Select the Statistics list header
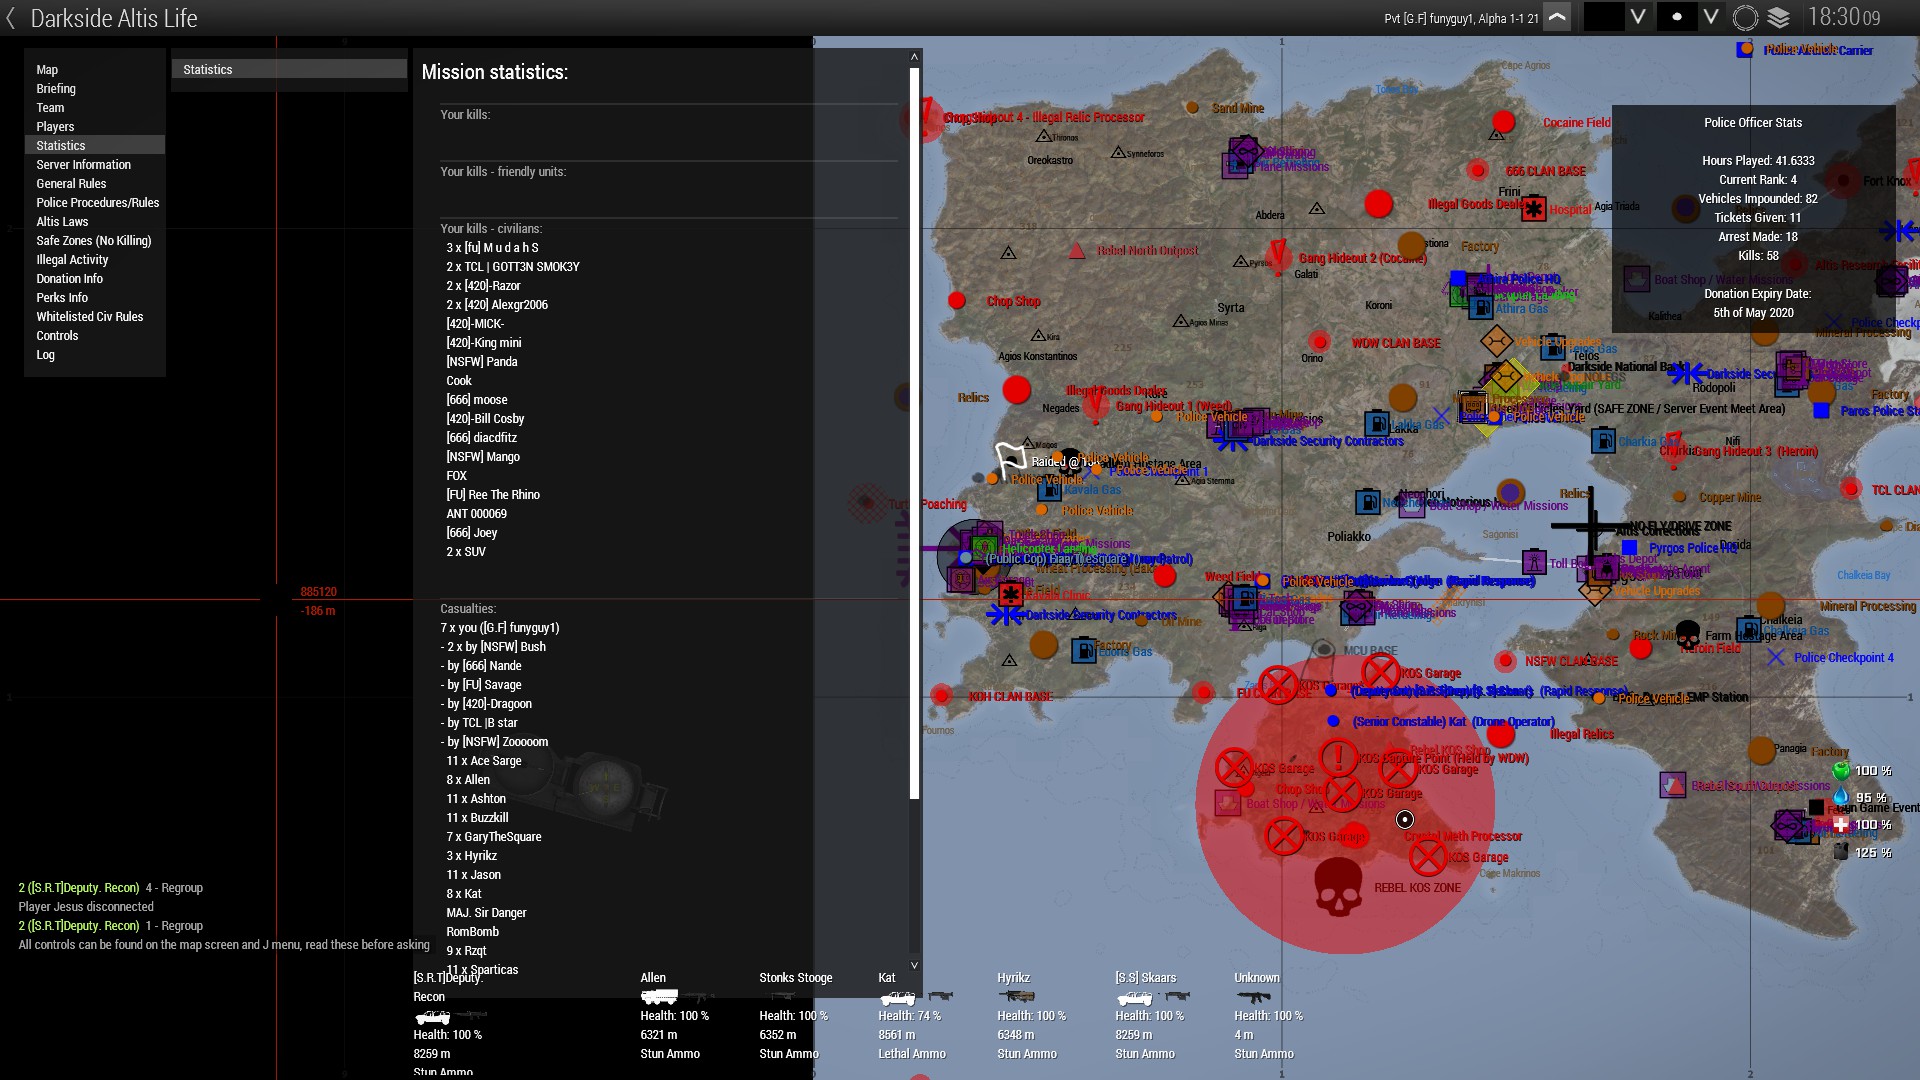 click(x=289, y=69)
